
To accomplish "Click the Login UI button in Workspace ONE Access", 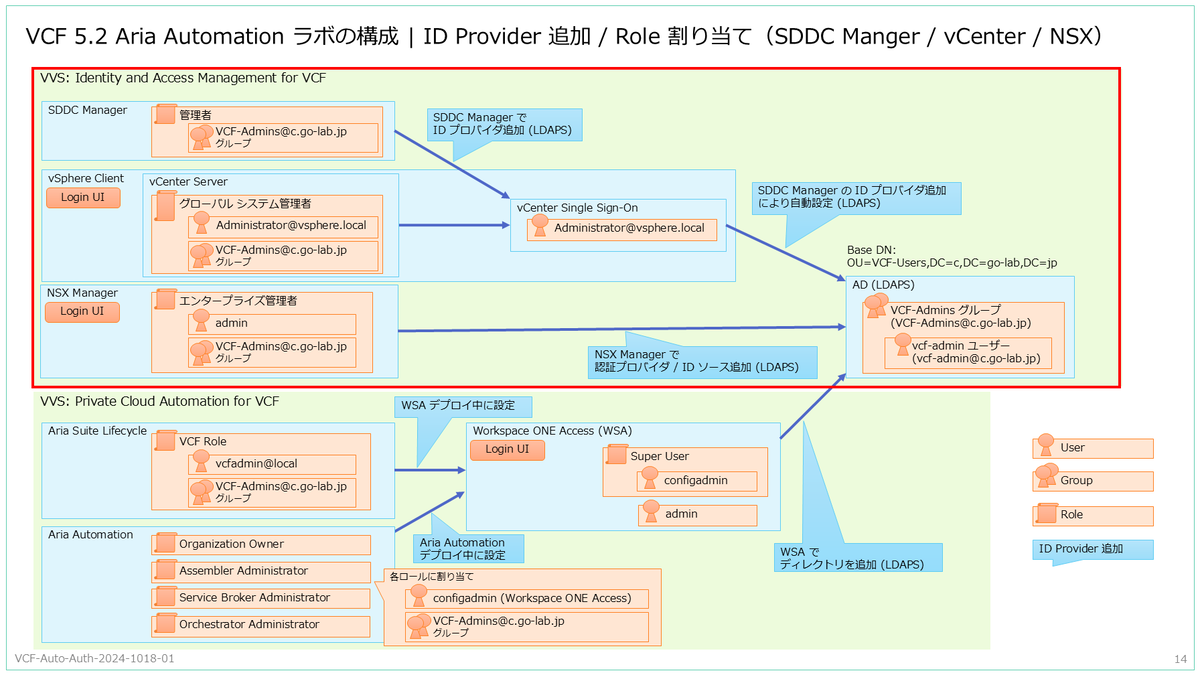I will coord(507,450).
